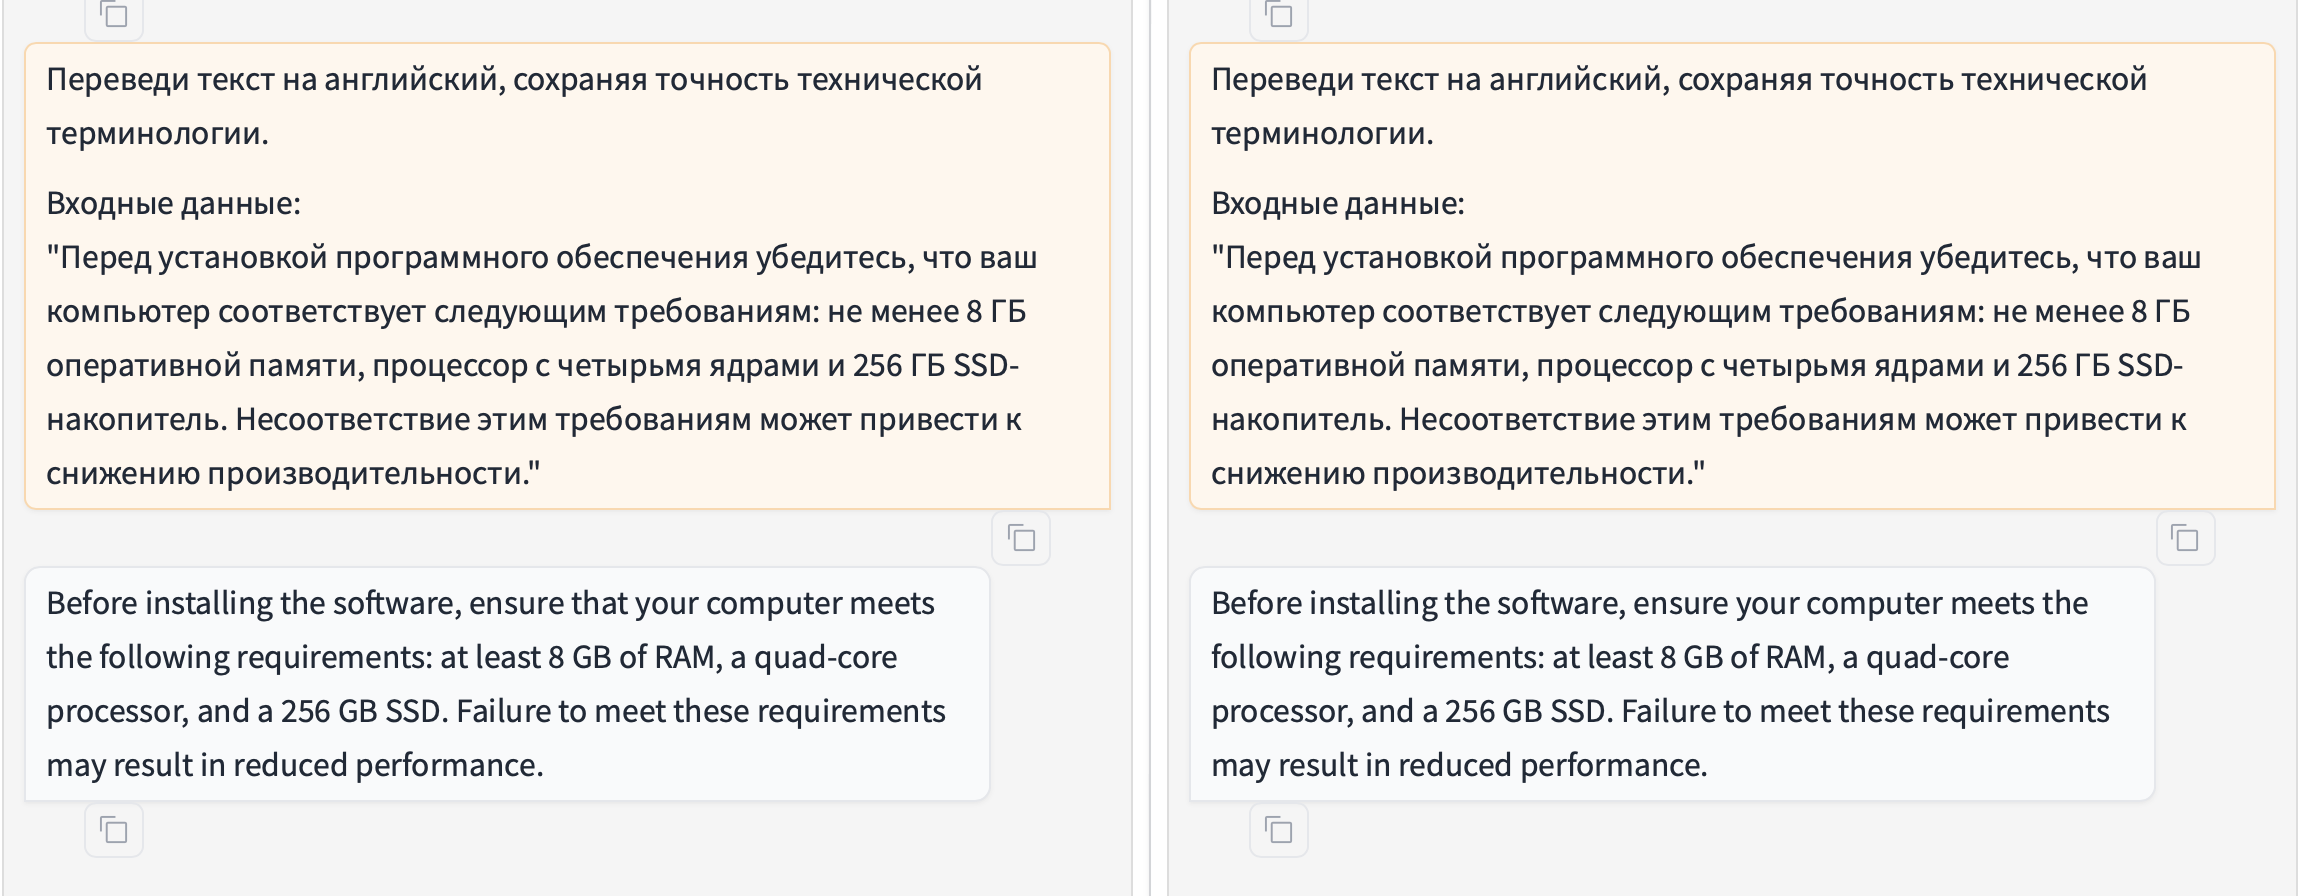This screenshot has height=896, width=2298.
Task: Select the quoted Russian input text in left prompt
Action: coord(541,365)
